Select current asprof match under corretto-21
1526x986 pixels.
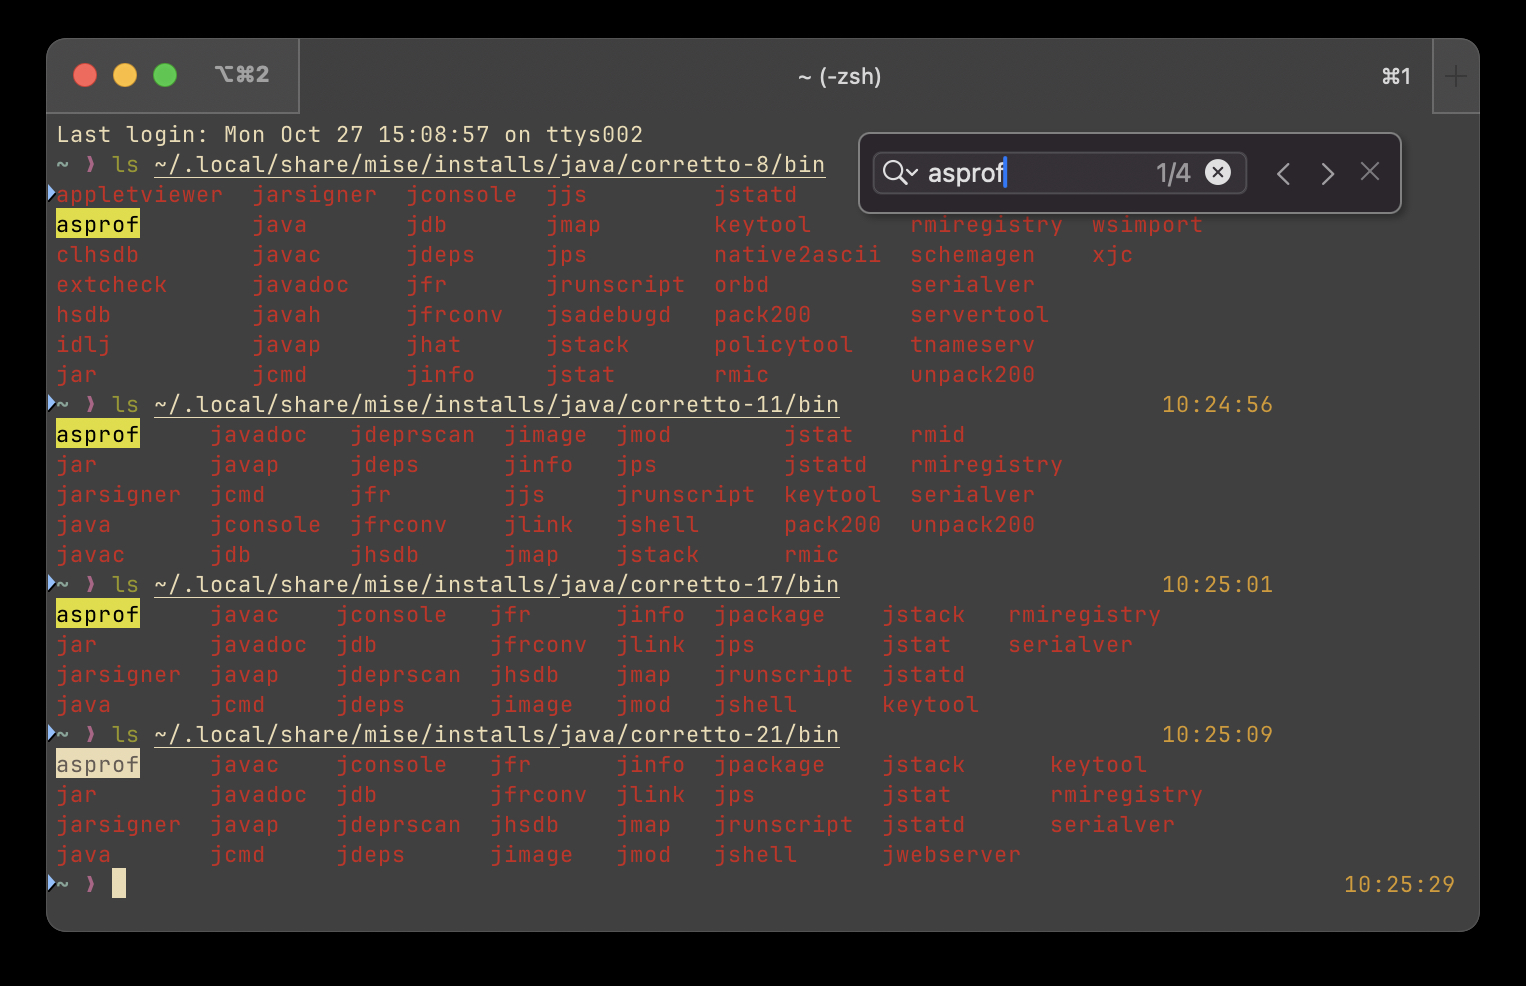click(x=97, y=765)
